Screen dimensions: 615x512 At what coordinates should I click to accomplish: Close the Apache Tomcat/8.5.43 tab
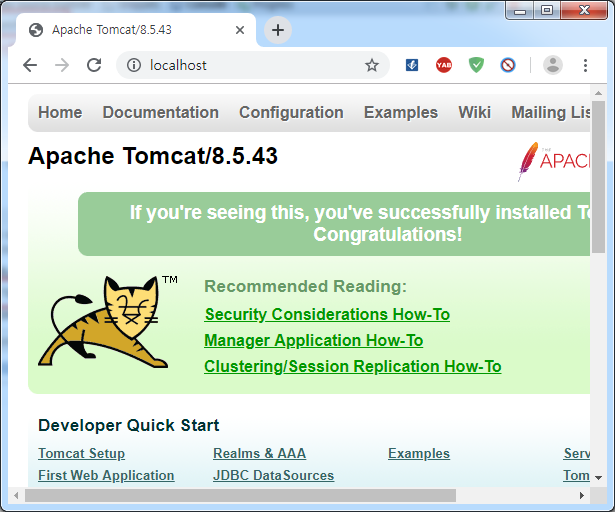tap(240, 30)
